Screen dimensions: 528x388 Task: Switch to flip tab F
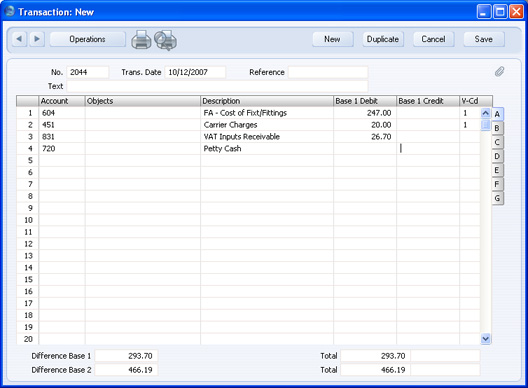497,184
